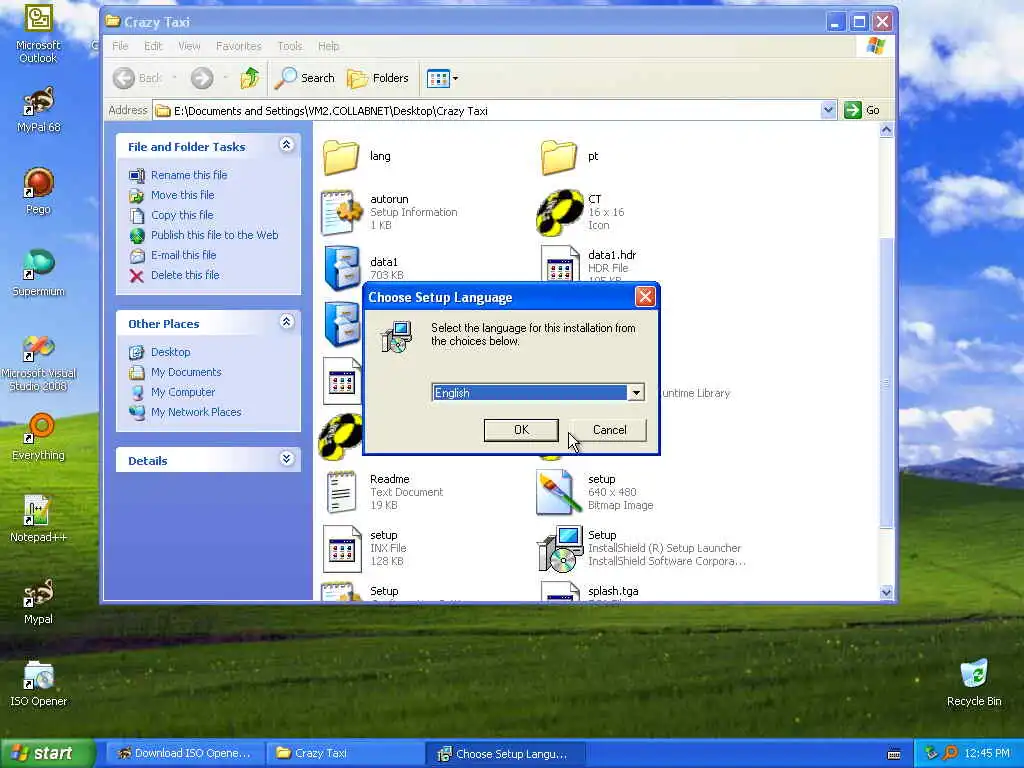This screenshot has width=1024, height=768.
Task: Select the CT icon file
Action: 580,212
